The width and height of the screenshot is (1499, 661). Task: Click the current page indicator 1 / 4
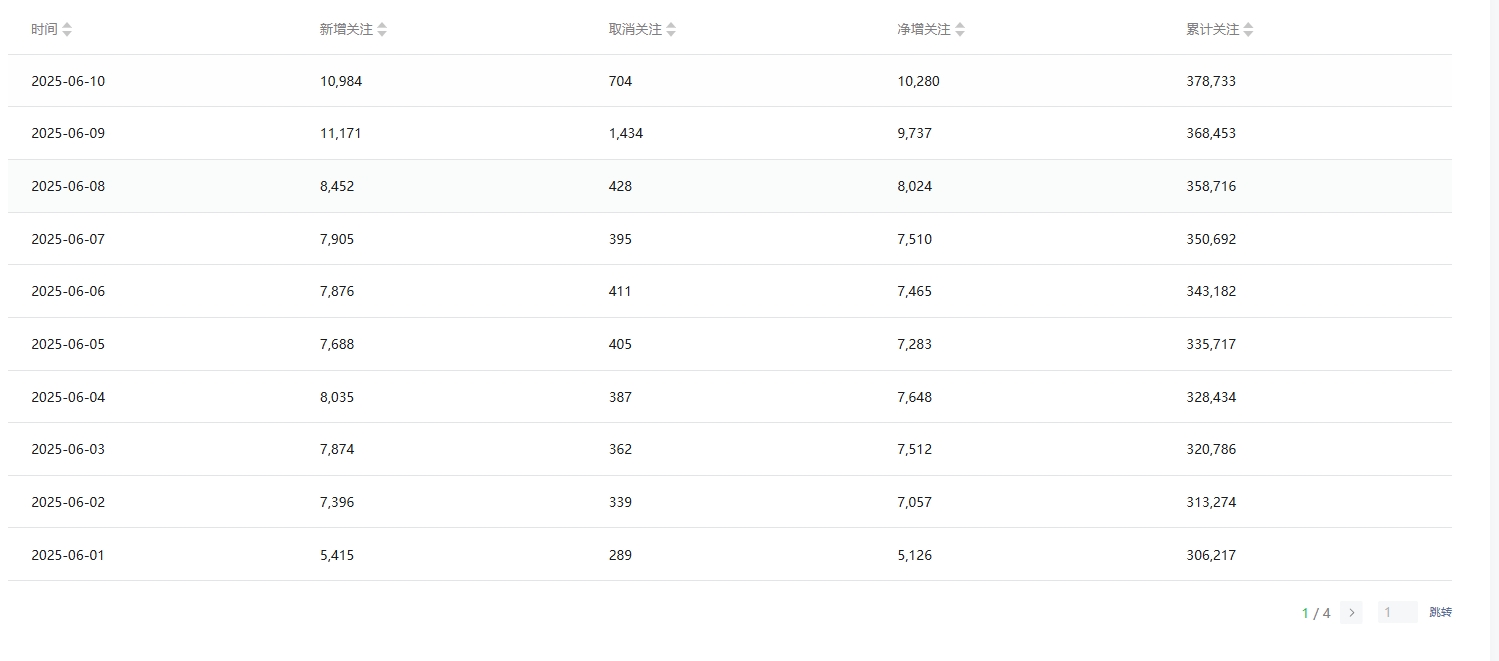click(1316, 613)
